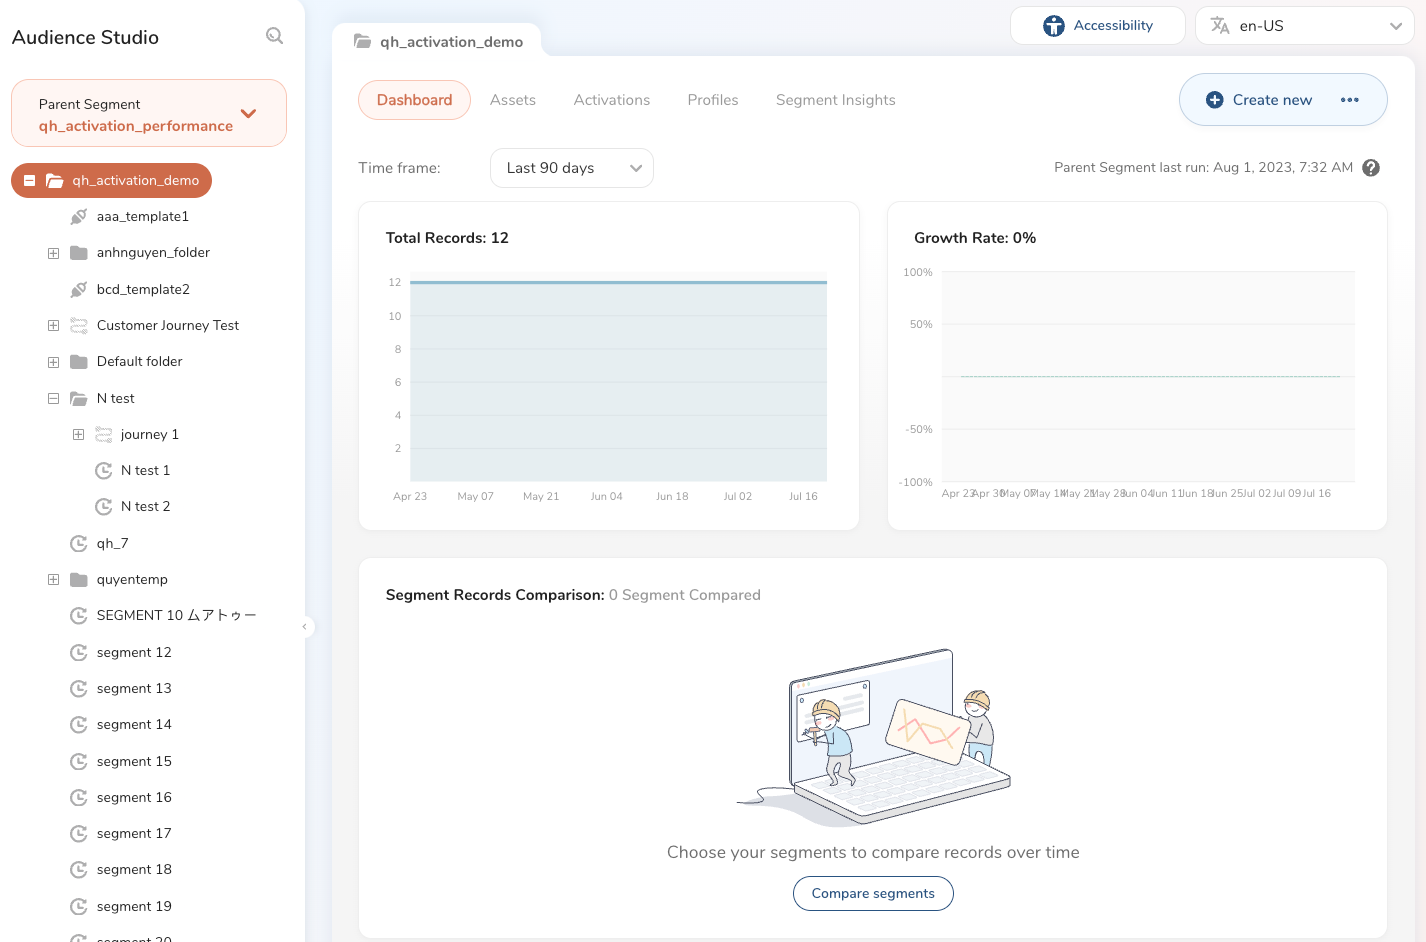
Task: Click the segment icon for N test 1
Action: click(x=103, y=471)
